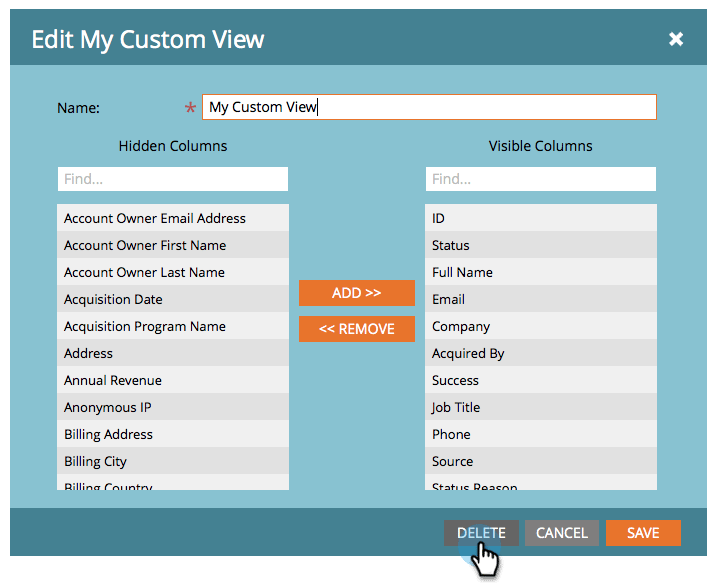The height and width of the screenshot is (584, 716).
Task: Click the ADD >> button
Action: 357,293
